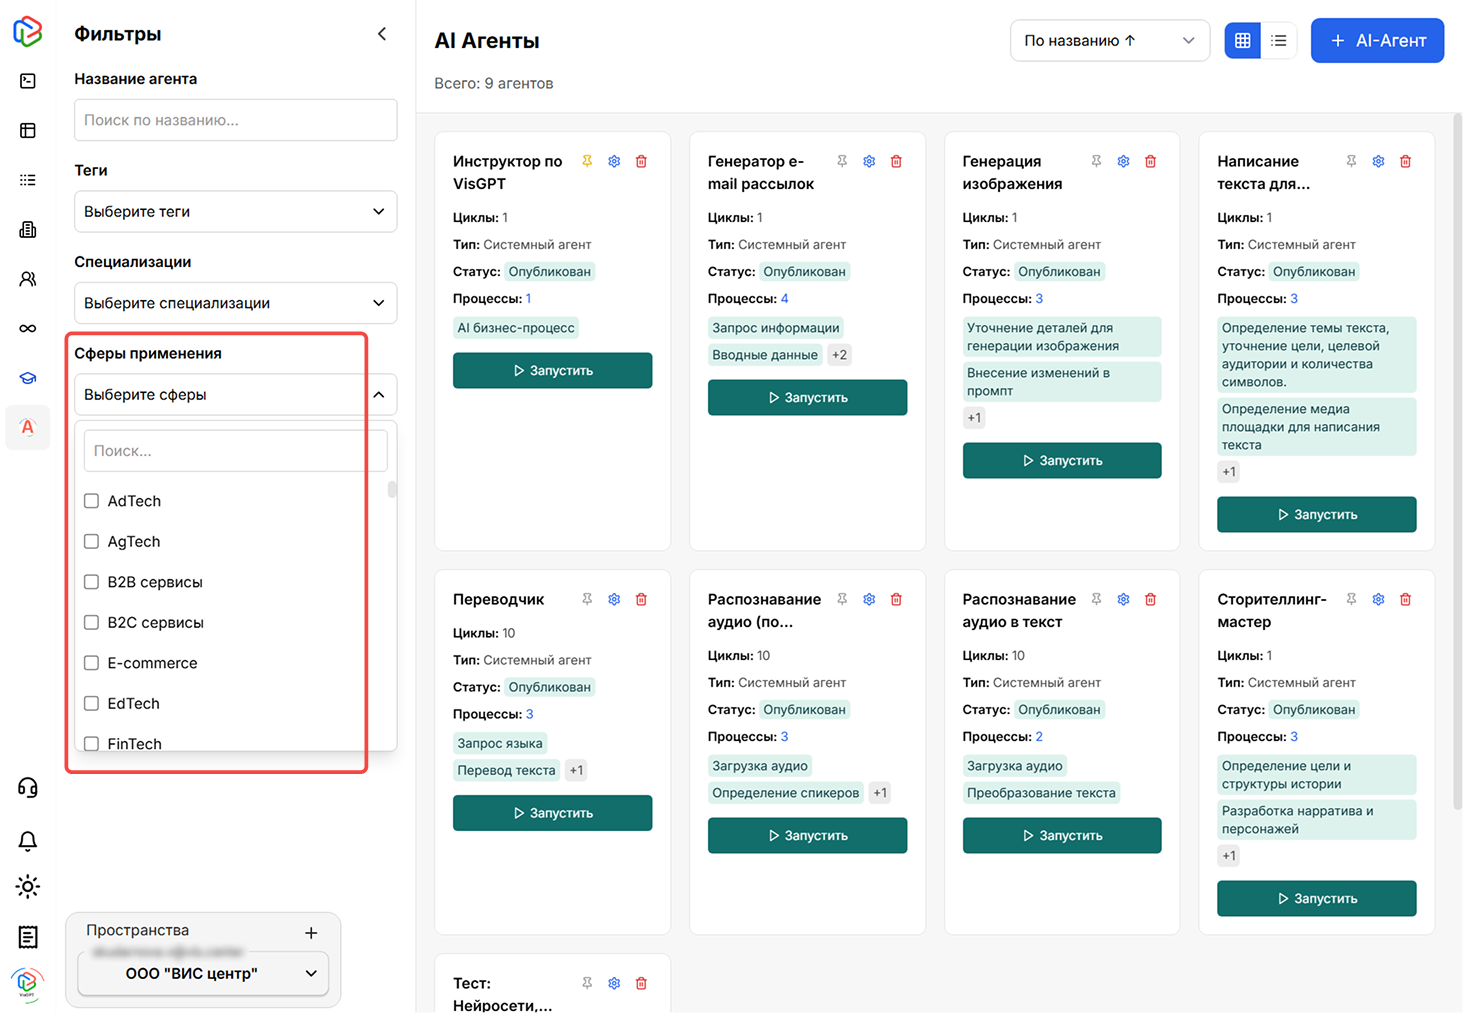
Task: Switch to list view layout
Action: (1278, 41)
